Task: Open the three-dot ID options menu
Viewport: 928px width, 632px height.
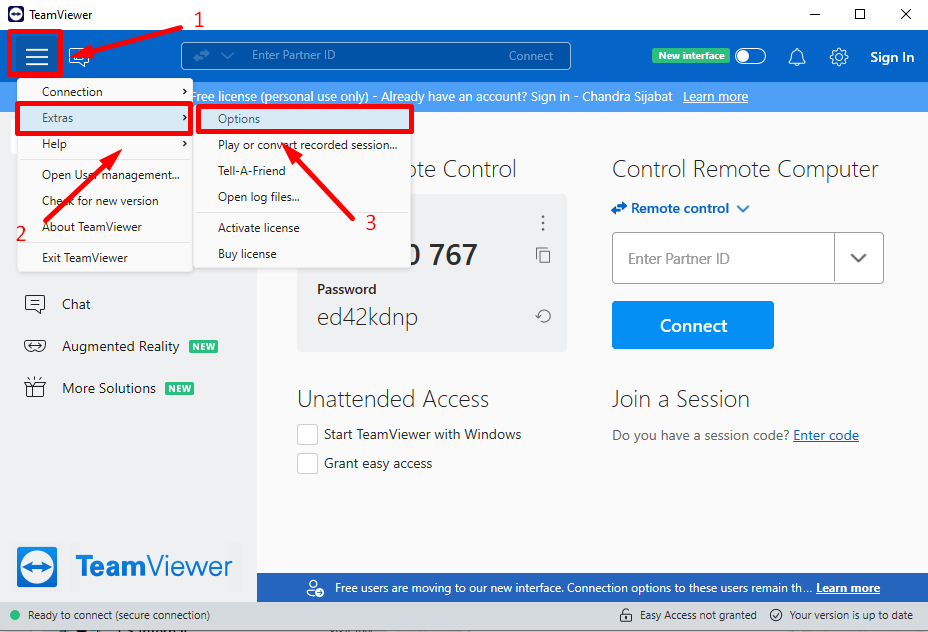Action: click(543, 223)
